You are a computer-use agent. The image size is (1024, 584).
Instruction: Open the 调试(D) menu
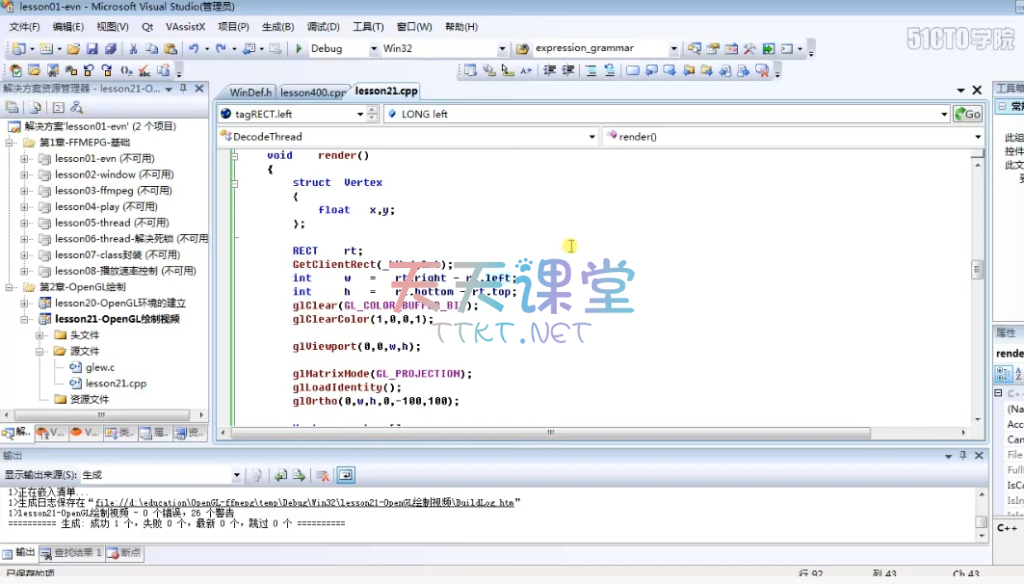click(323, 27)
